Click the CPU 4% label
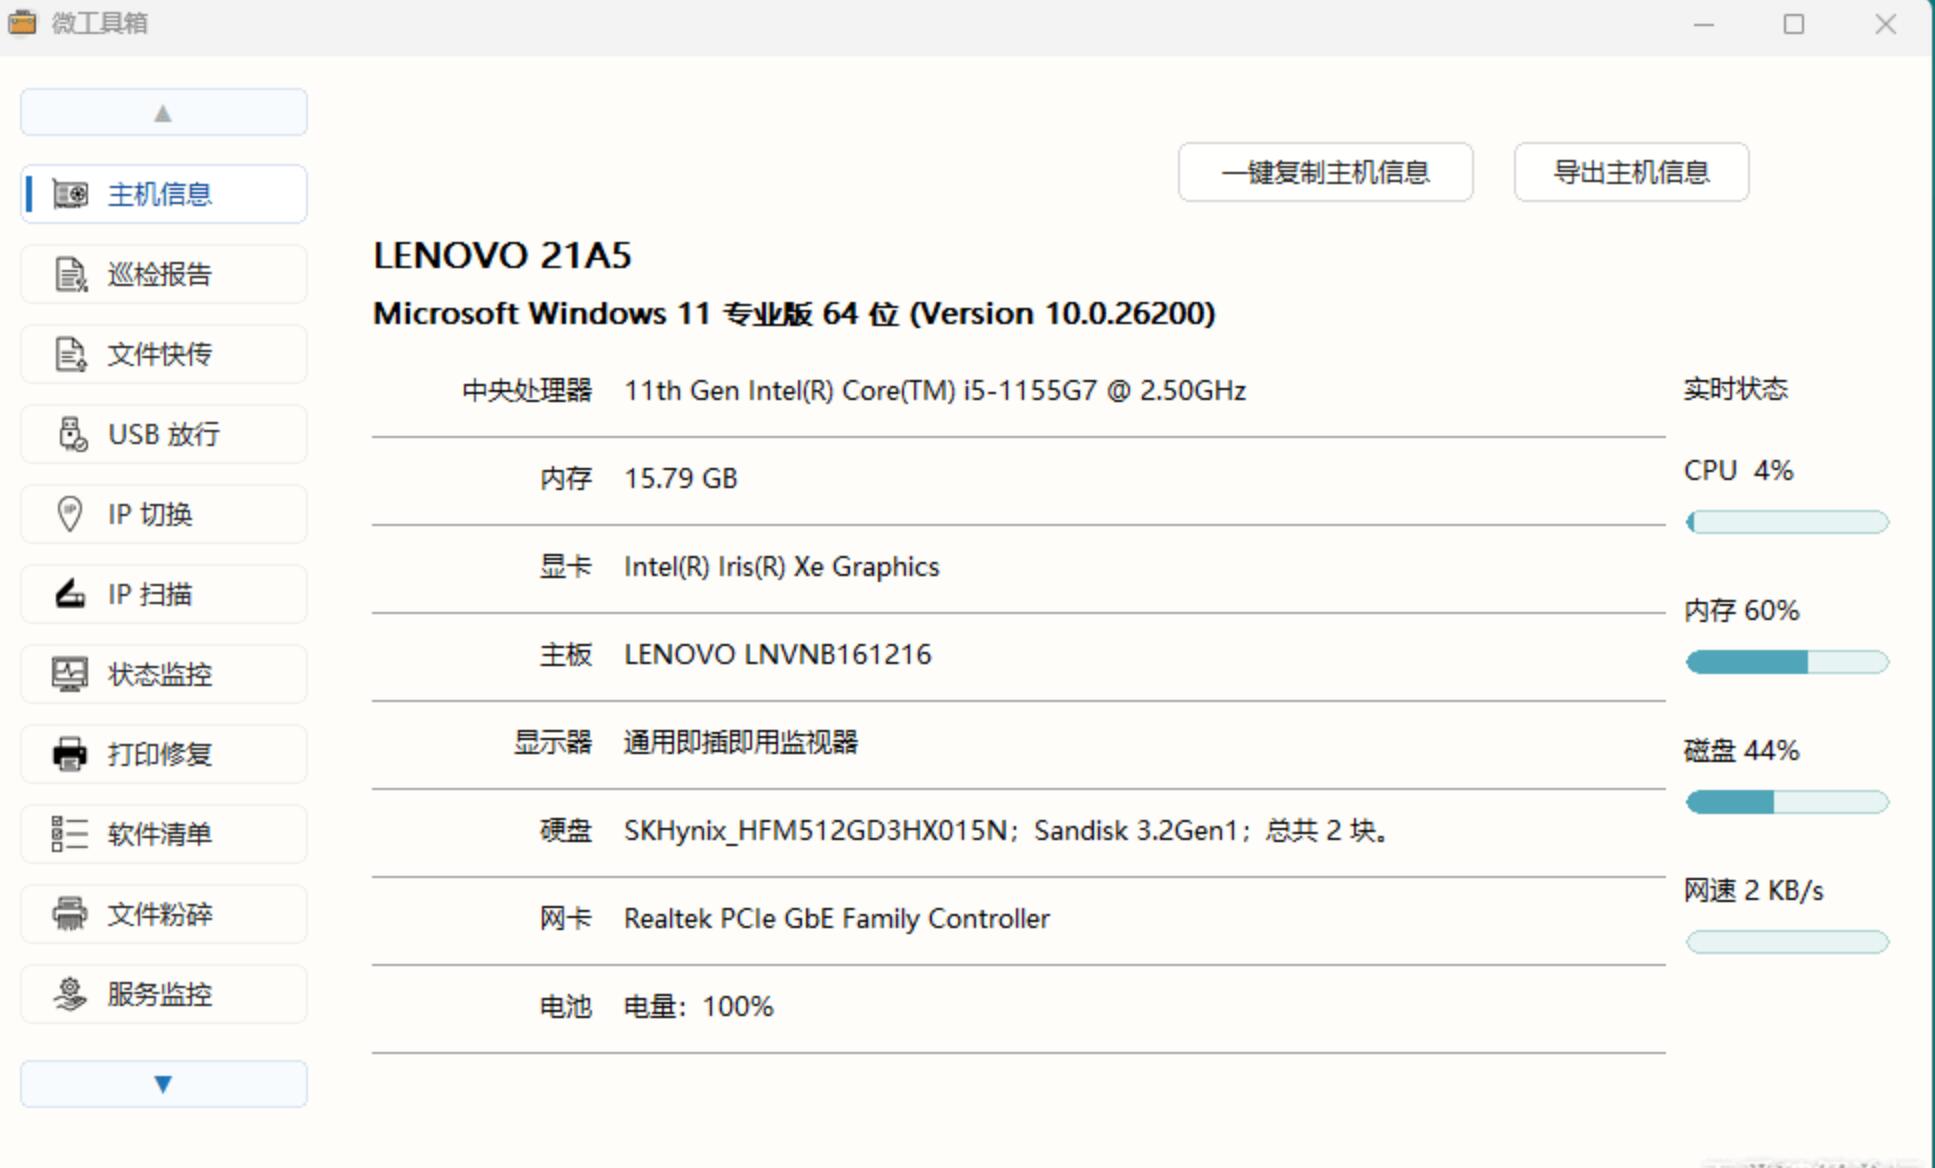The height and width of the screenshot is (1168, 1935). pyautogui.click(x=1739, y=470)
